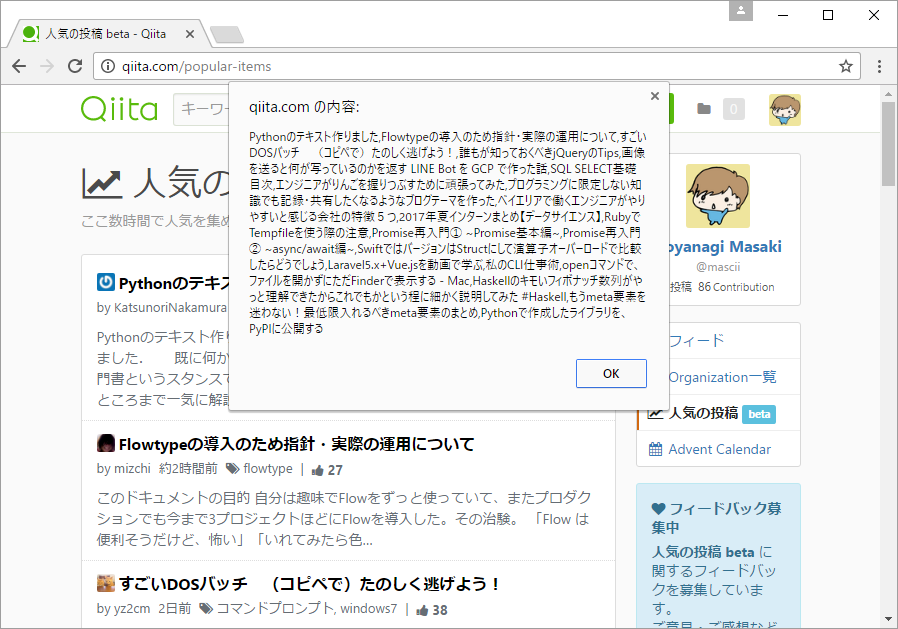
Task: Click the browser back arrow
Action: pos(20,65)
